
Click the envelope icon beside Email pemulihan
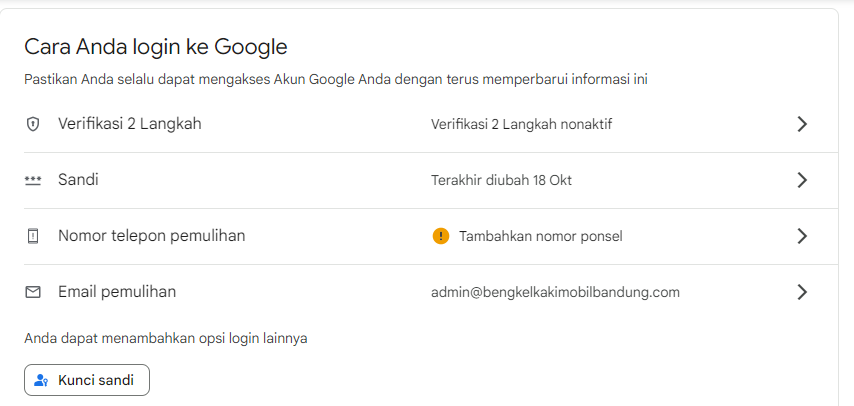(x=33, y=292)
